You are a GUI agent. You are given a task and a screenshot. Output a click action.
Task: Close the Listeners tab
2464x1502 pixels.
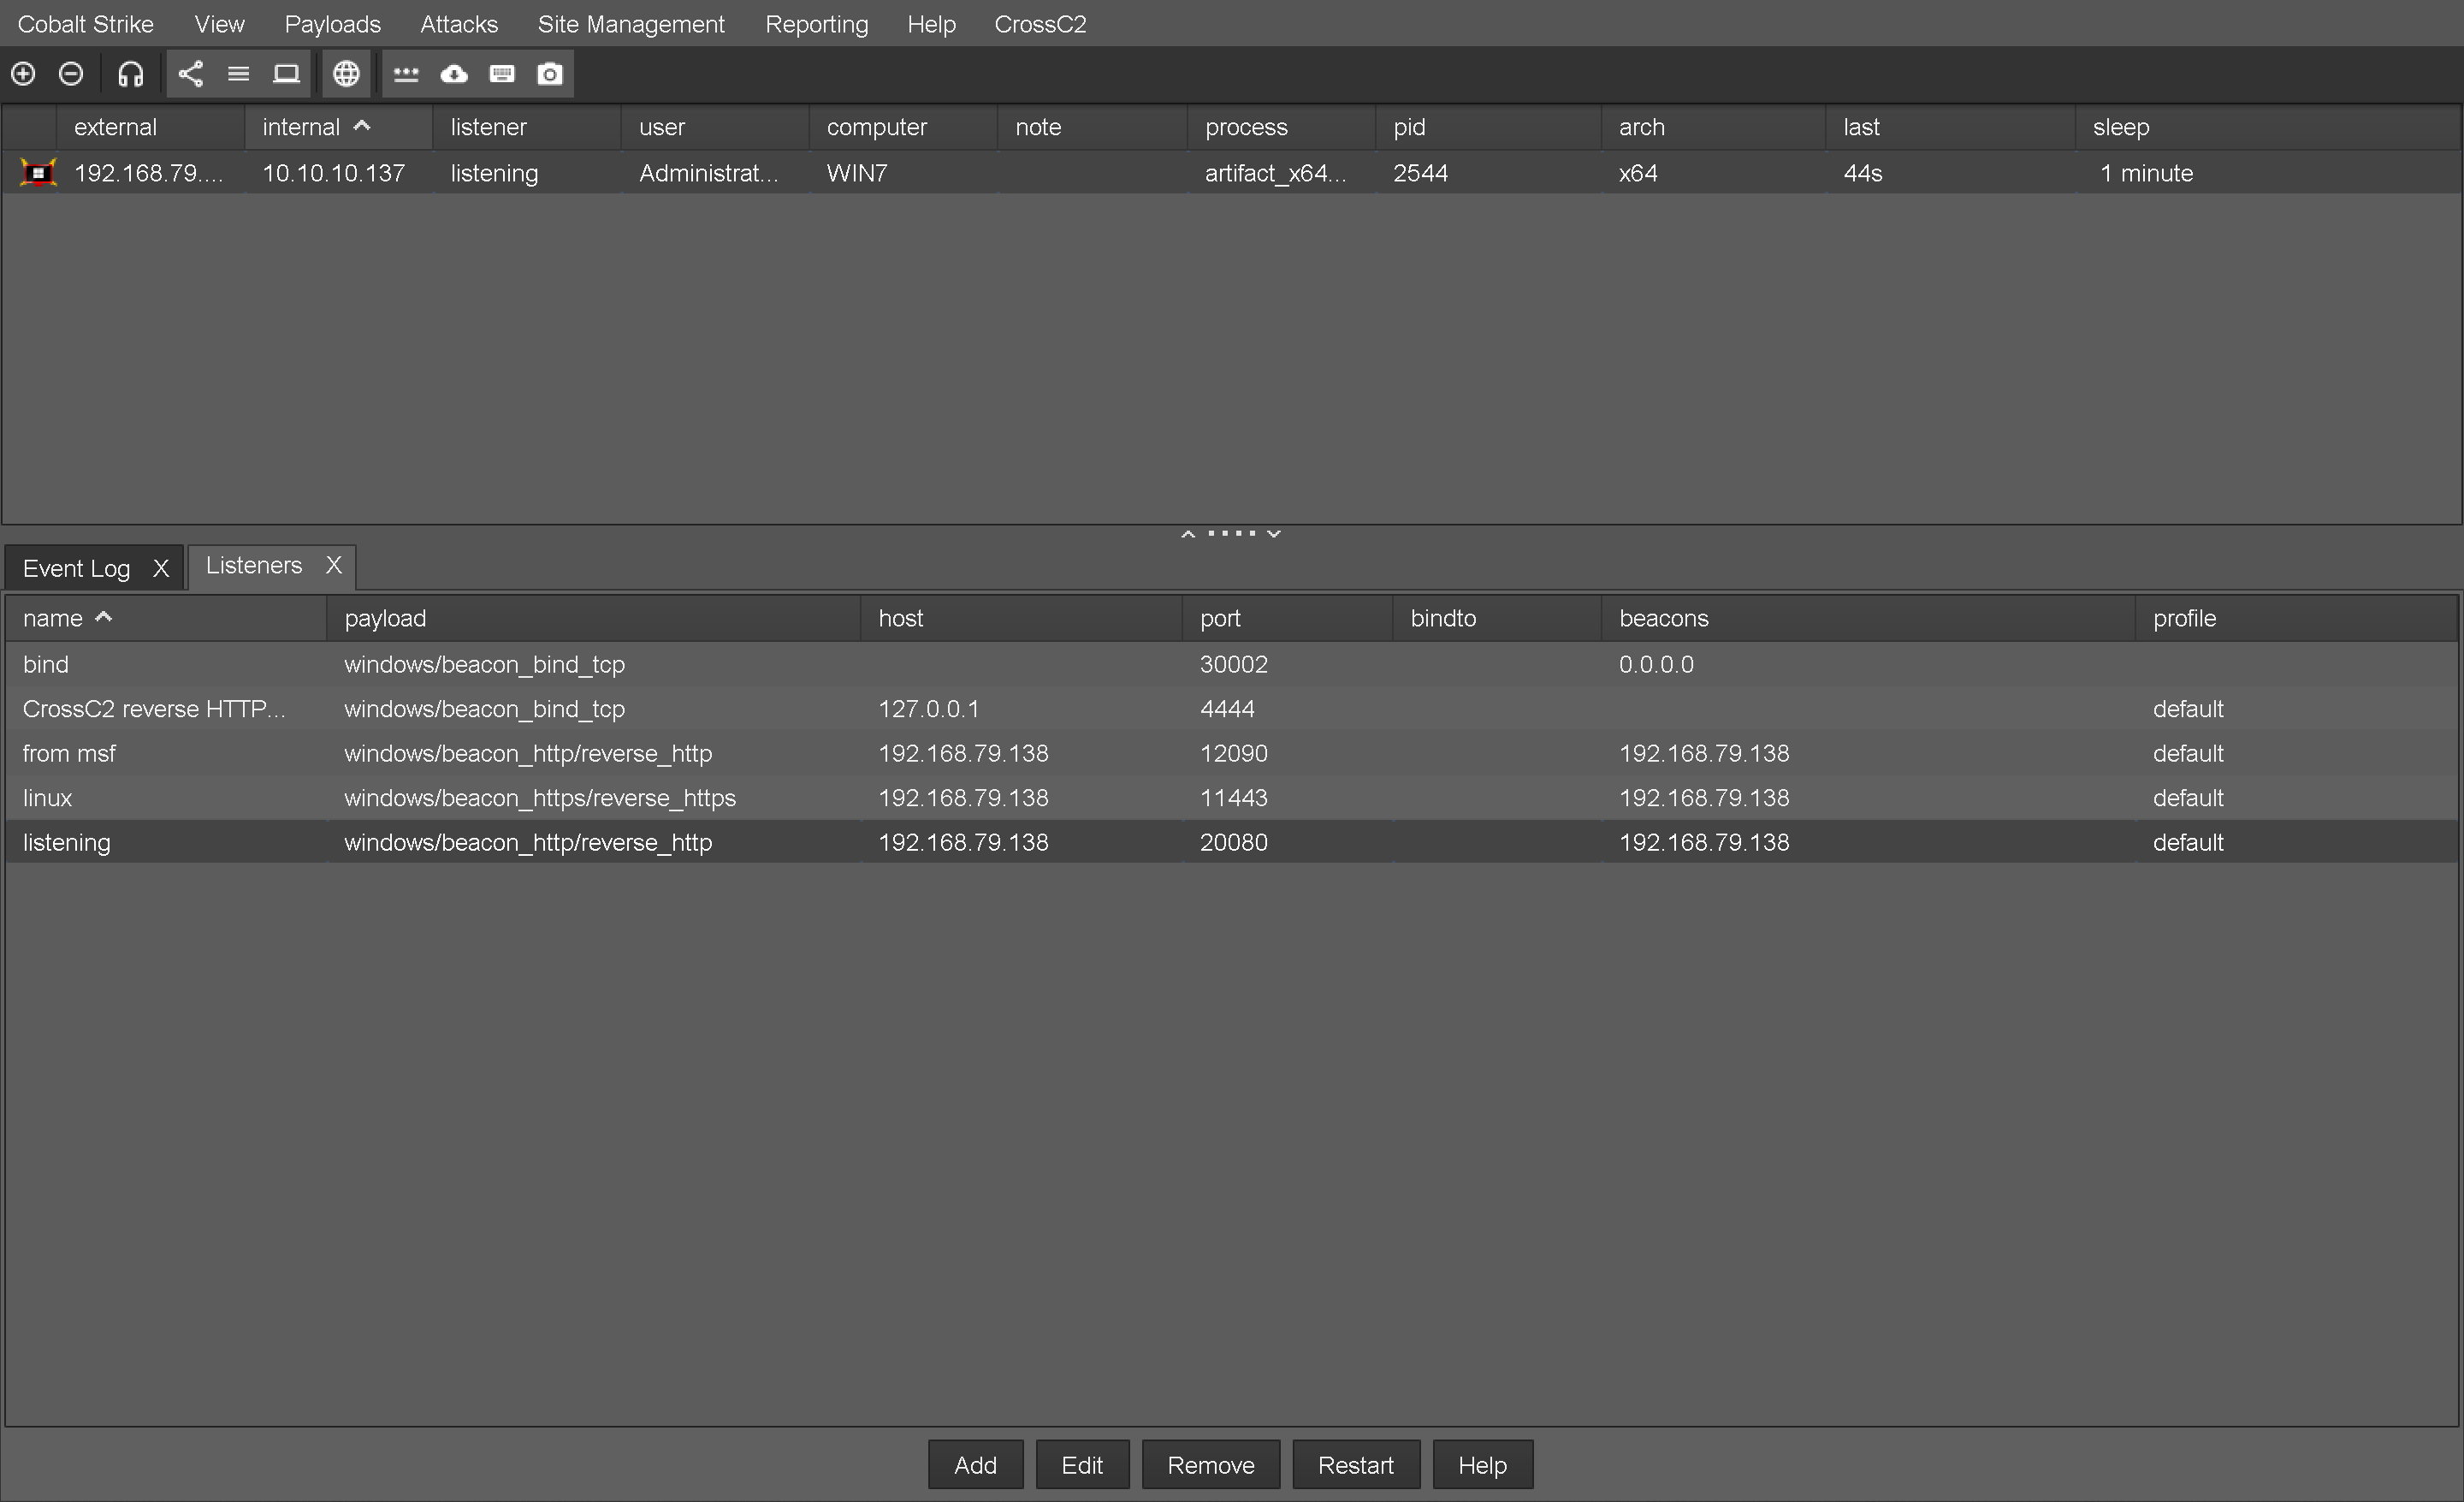tap(334, 565)
